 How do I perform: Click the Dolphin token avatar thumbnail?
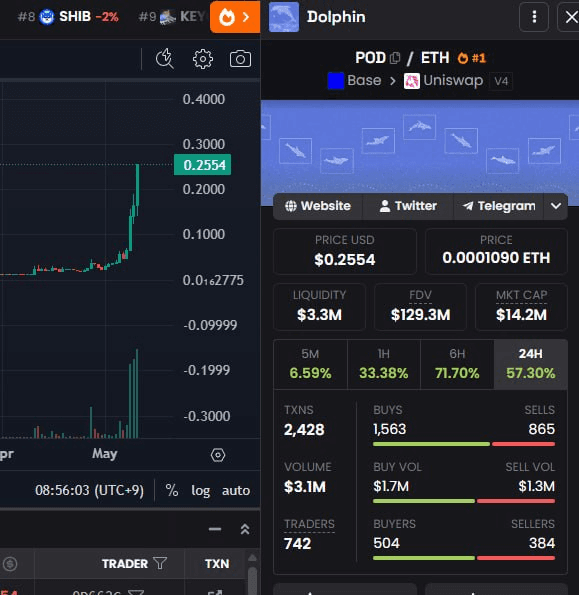[x=284, y=17]
